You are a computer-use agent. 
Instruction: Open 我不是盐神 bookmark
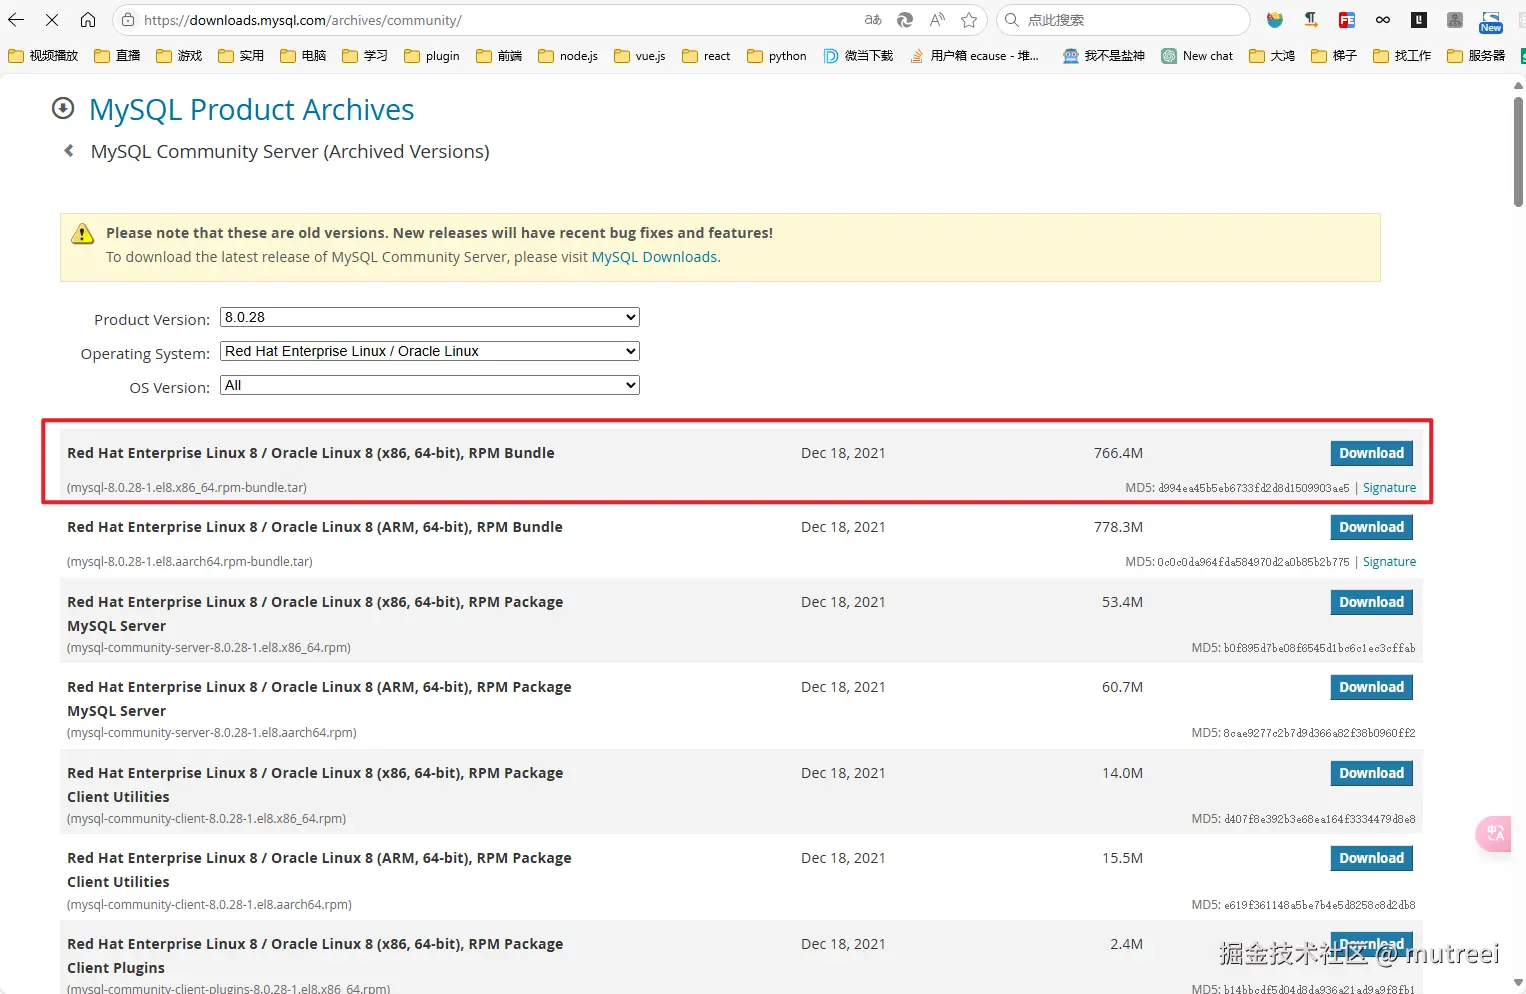(x=1104, y=56)
